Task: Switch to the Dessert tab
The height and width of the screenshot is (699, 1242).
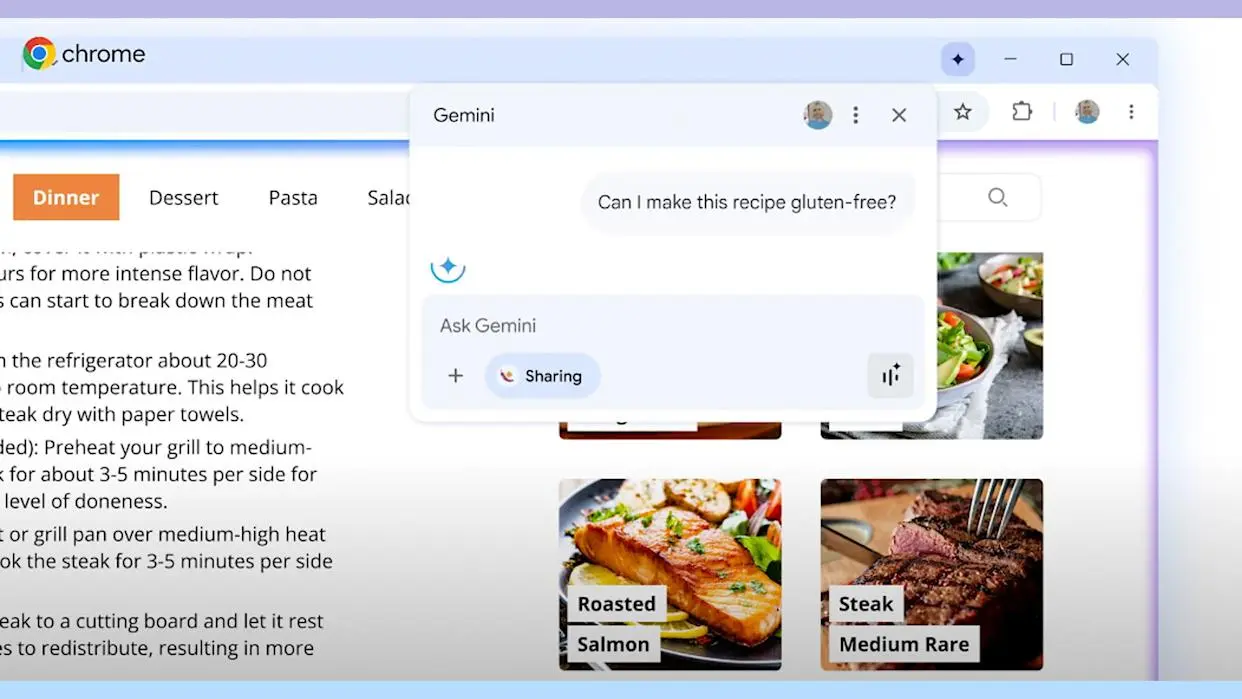Action: 183,197
